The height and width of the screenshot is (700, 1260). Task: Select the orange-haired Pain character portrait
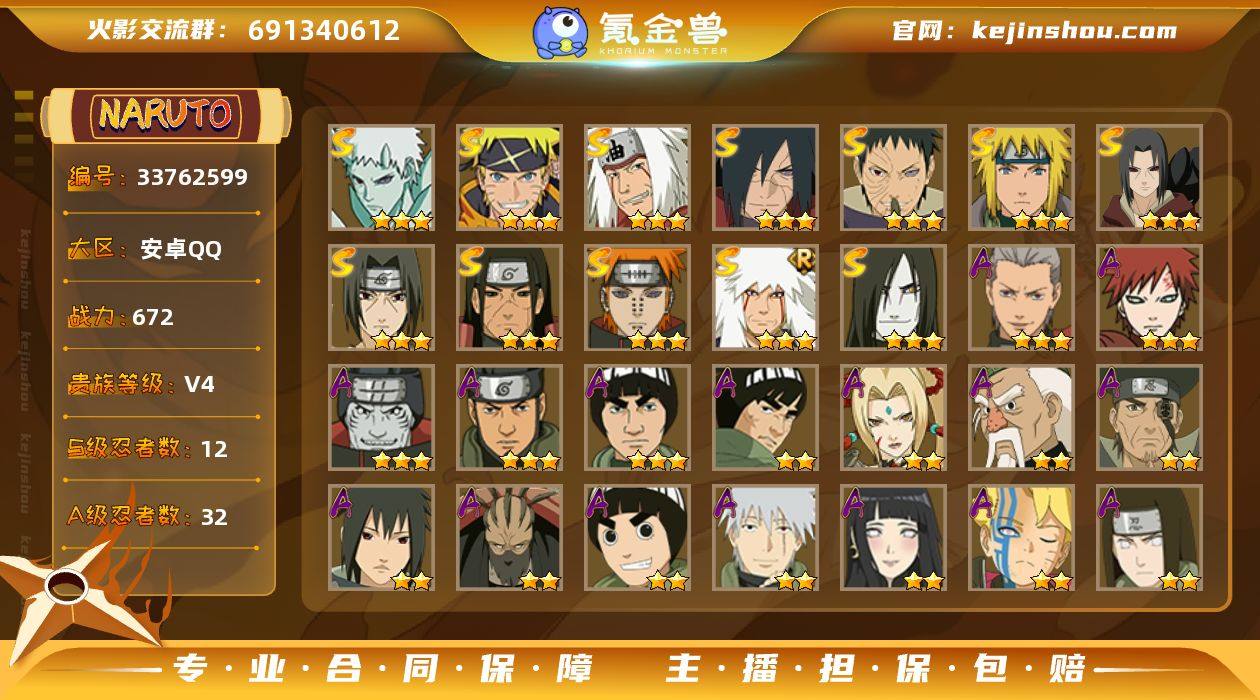[x=638, y=297]
